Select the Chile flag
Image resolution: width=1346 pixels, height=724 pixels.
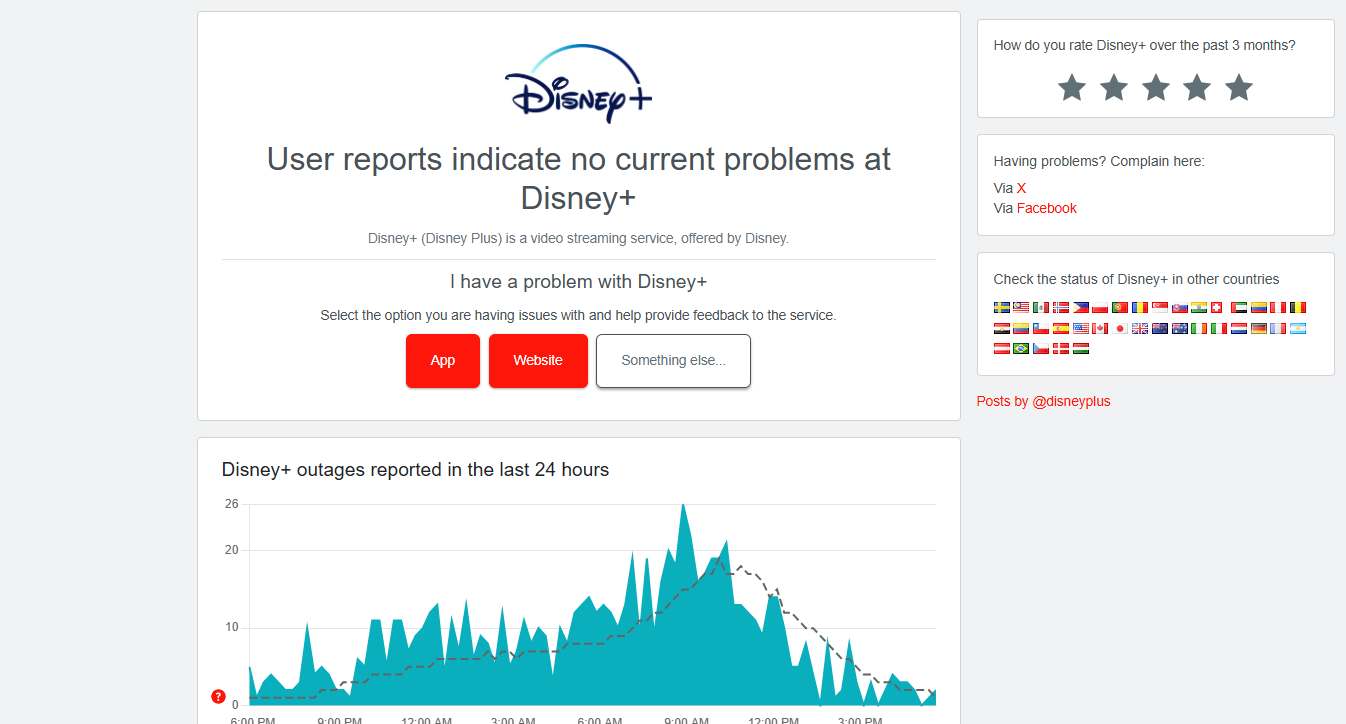tap(1041, 328)
